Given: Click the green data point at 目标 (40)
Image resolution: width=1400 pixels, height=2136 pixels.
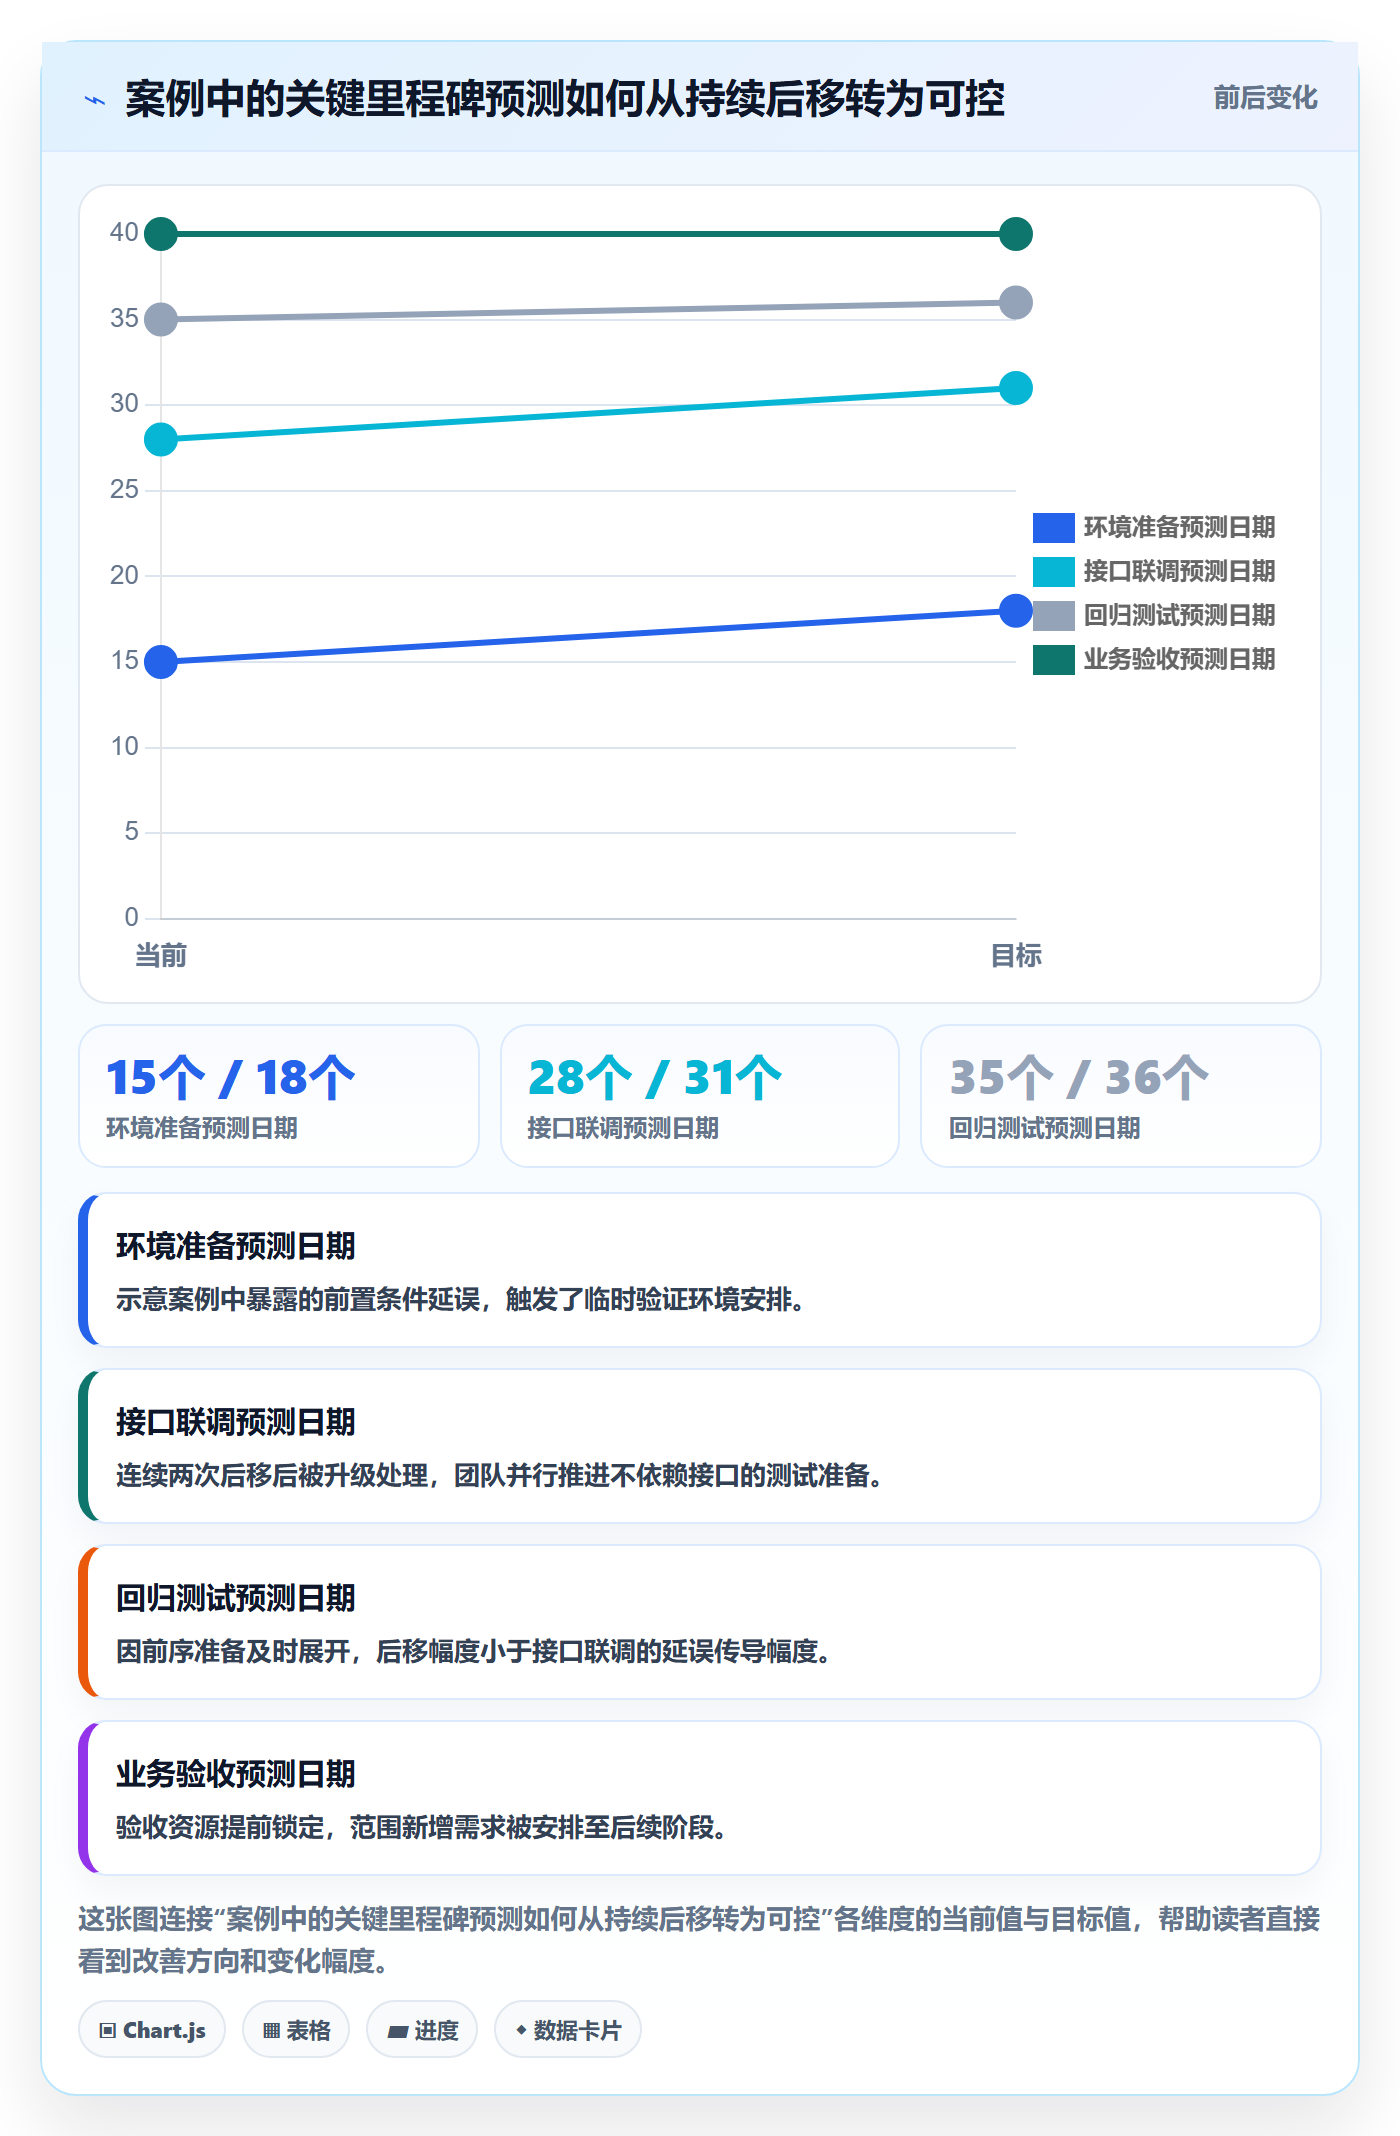Looking at the screenshot, I should [x=1016, y=234].
